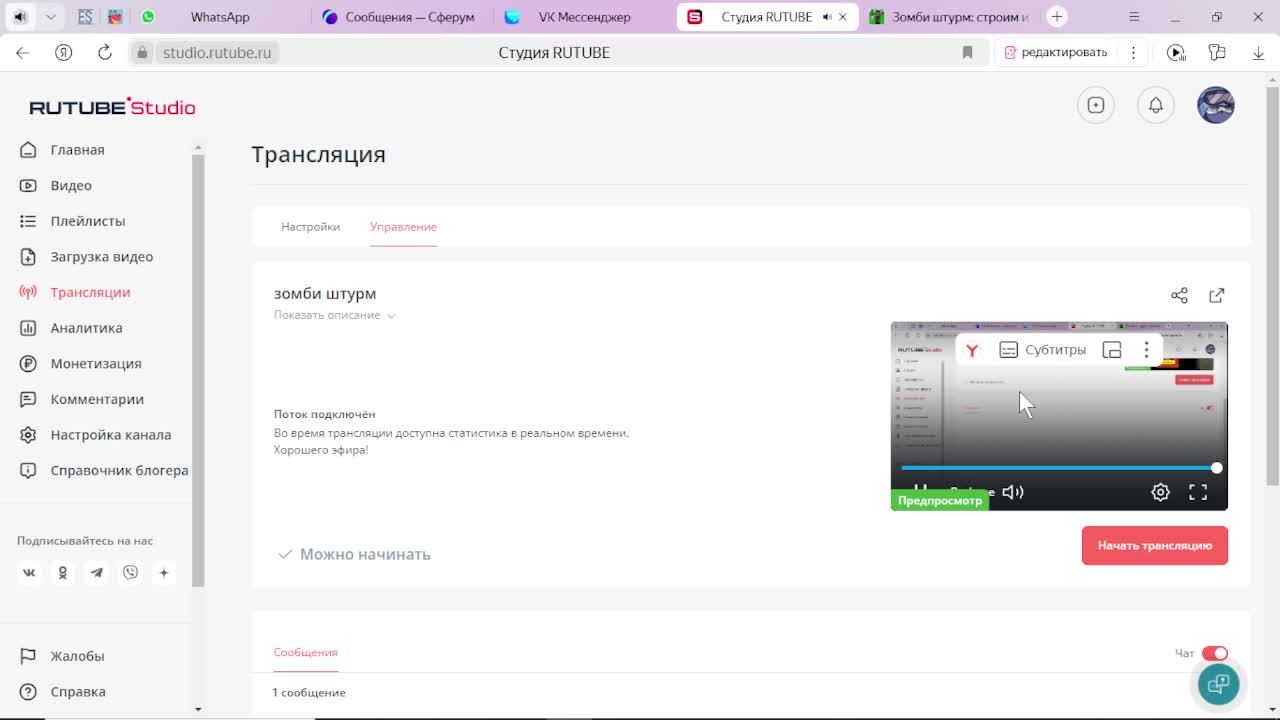This screenshot has height=720, width=1280.
Task: Open the support chat bubble
Action: point(1218,684)
